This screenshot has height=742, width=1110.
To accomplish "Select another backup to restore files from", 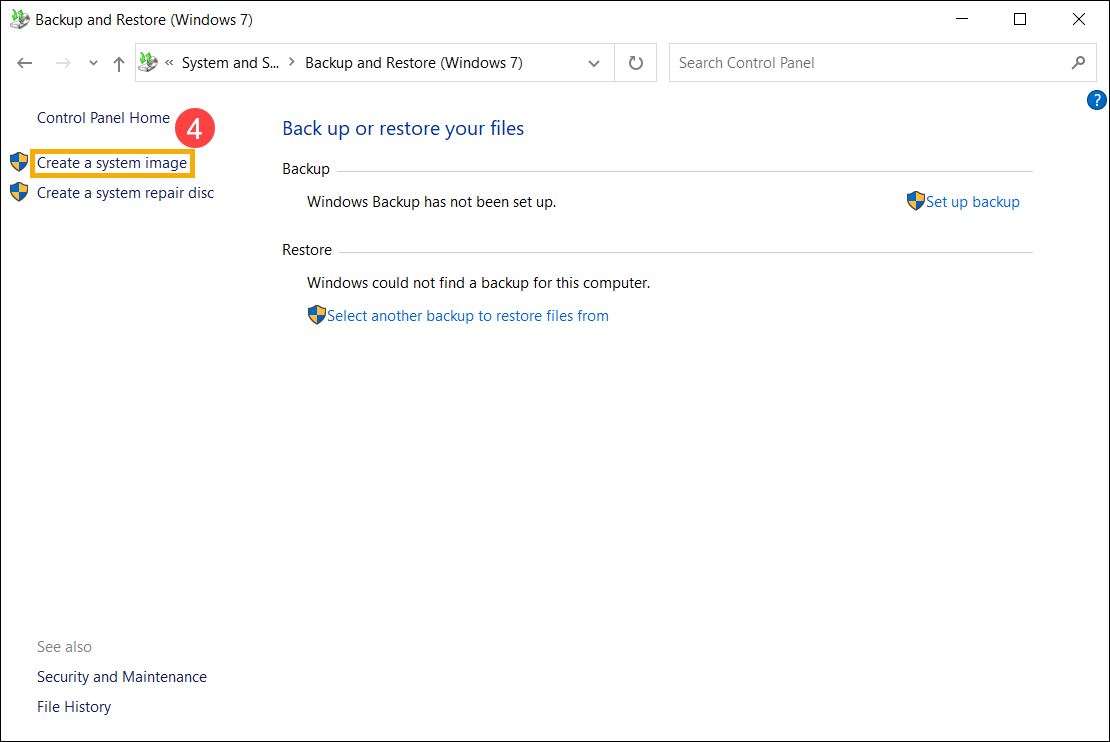I will point(468,315).
